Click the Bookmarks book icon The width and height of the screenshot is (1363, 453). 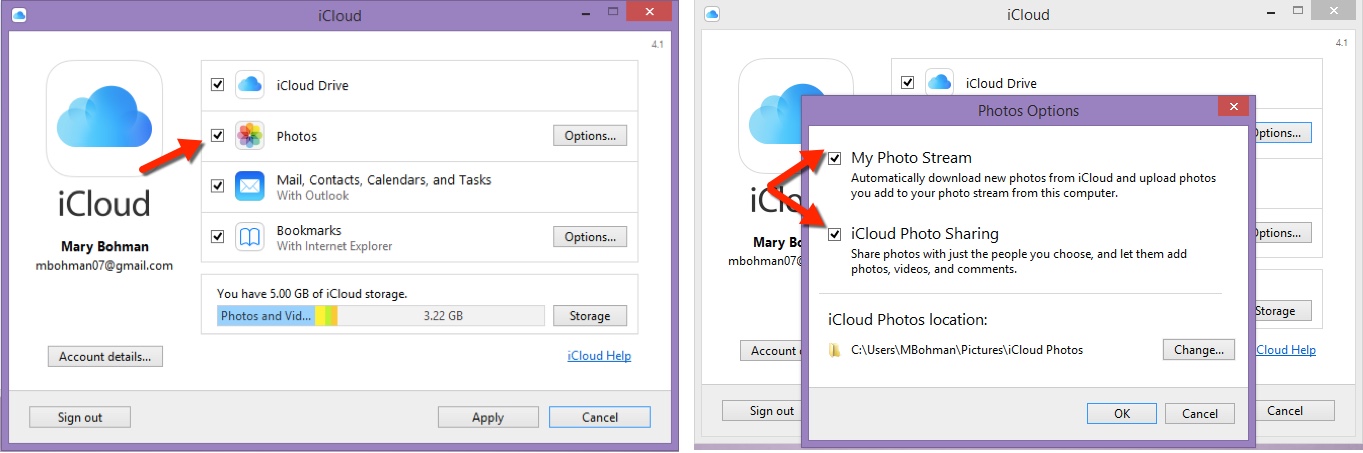tap(249, 237)
